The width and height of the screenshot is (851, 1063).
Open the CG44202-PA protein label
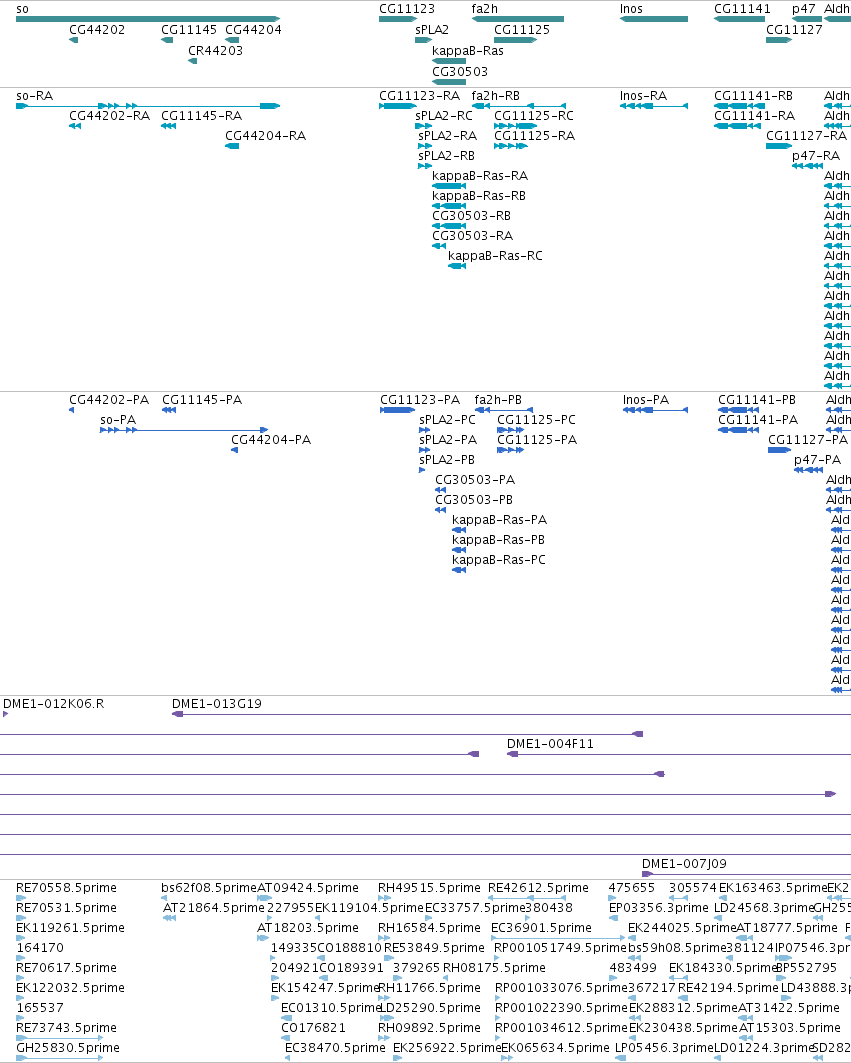pos(108,400)
